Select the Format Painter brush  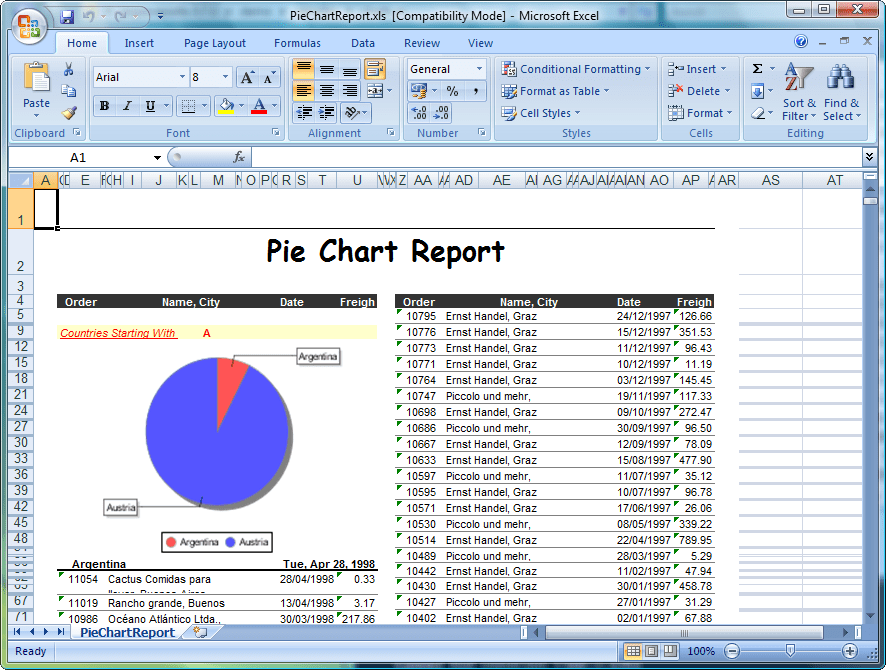pos(69,112)
